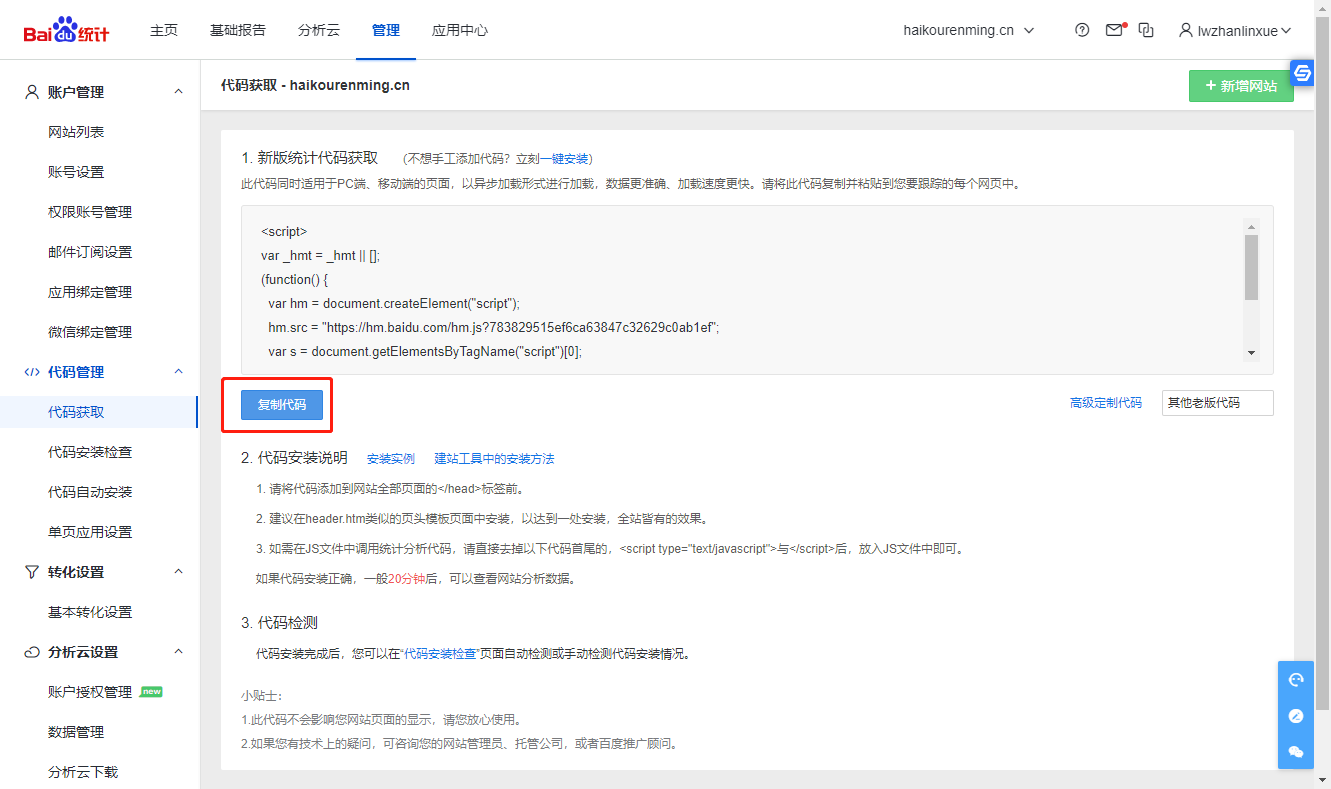This screenshot has width=1331, height=789.
Task: Click the blue floating S widget icon
Action: tap(1302, 73)
